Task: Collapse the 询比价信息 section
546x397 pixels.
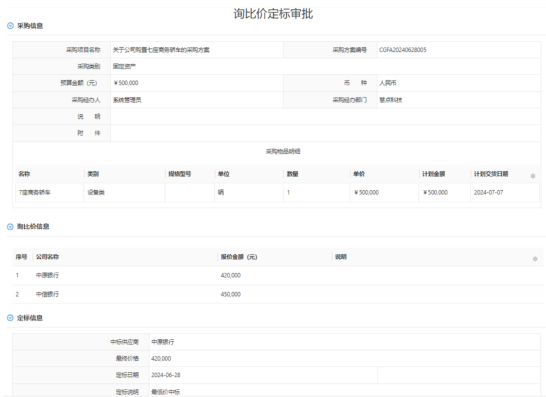Action: [10, 227]
